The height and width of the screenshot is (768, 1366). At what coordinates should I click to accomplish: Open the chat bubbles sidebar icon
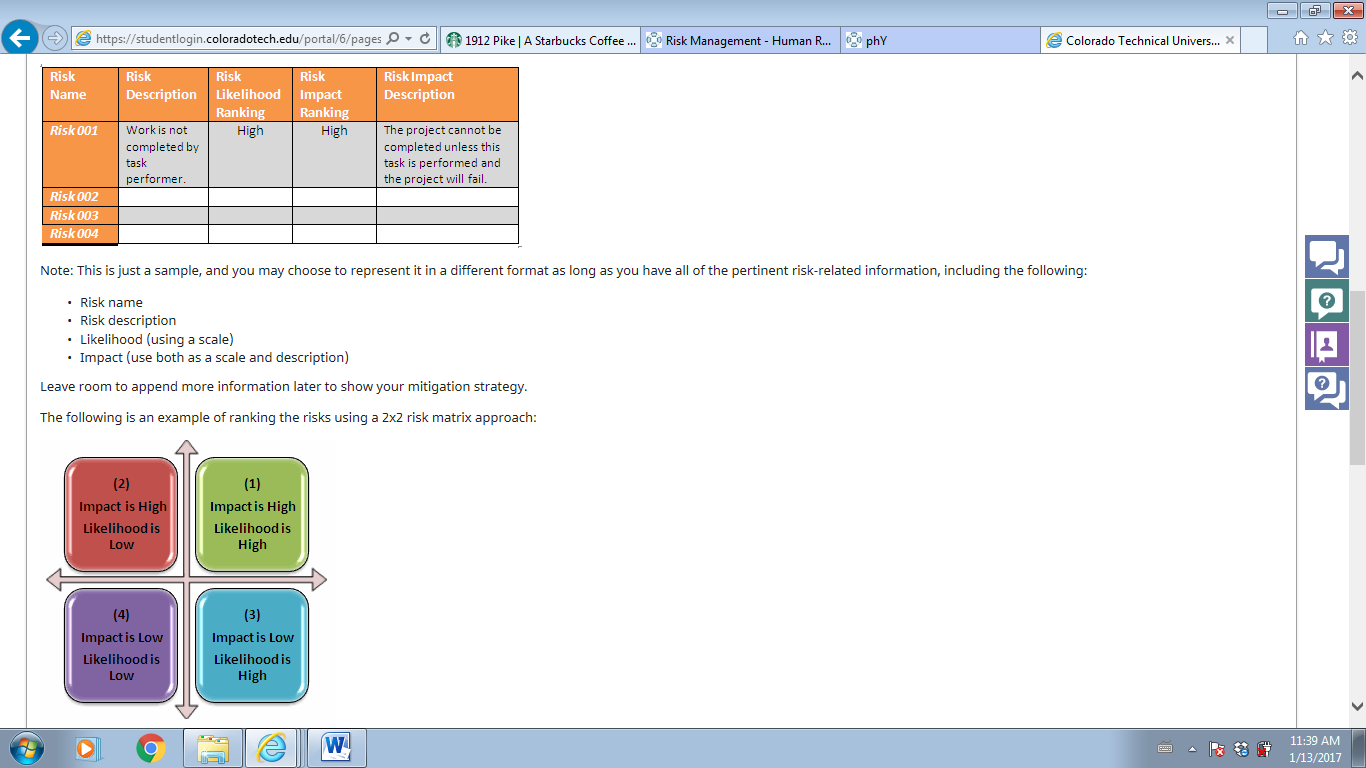click(x=1327, y=256)
